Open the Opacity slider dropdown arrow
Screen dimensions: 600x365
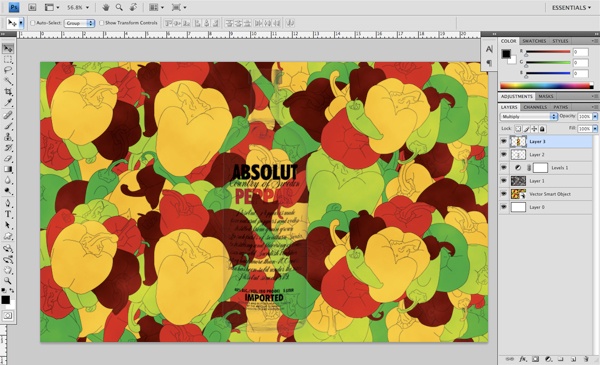[595, 116]
